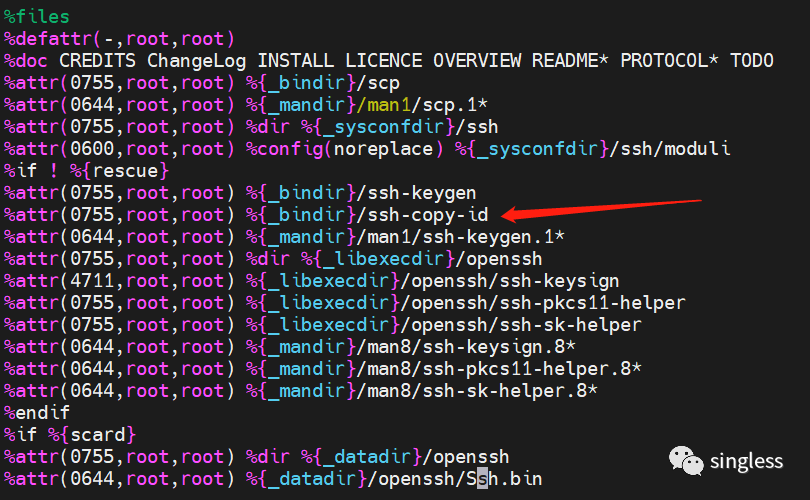Click the WeChat logo icon in watermark
Screen dimensions: 810x500
686,461
